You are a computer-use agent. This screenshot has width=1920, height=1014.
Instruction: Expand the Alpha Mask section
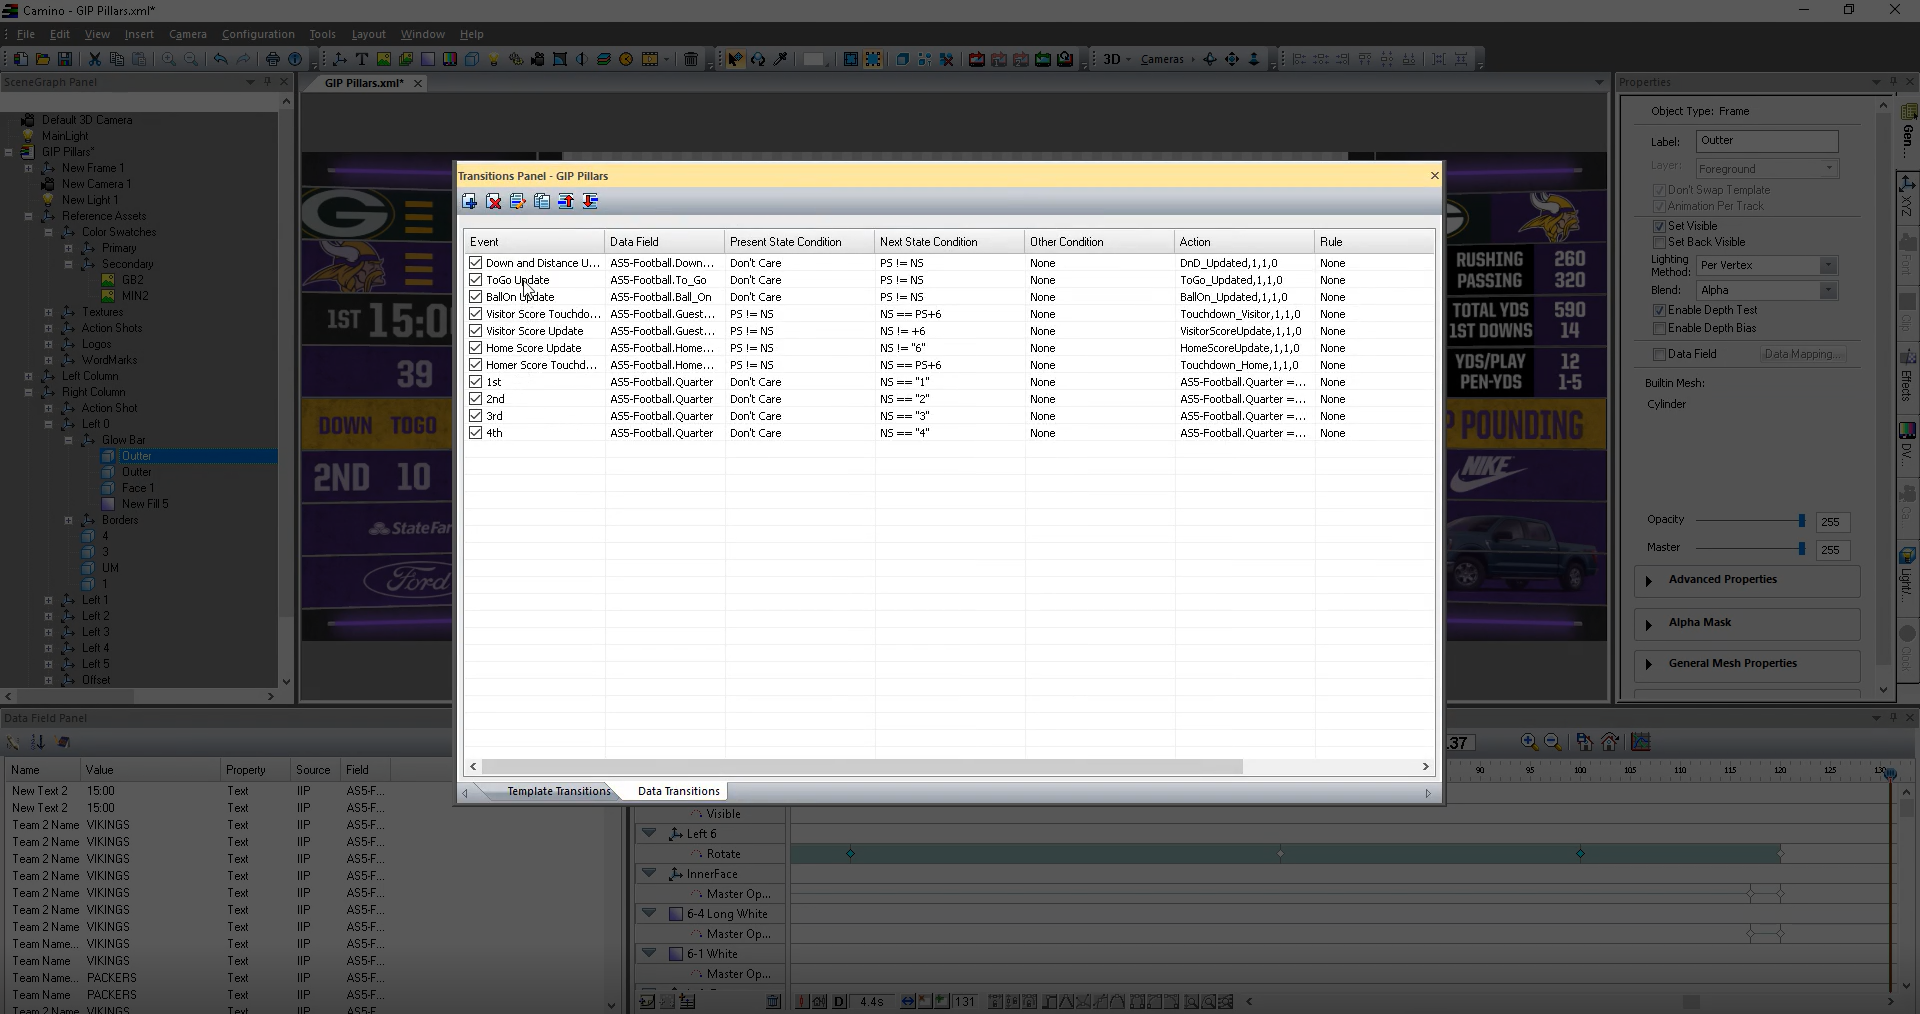point(1649,623)
